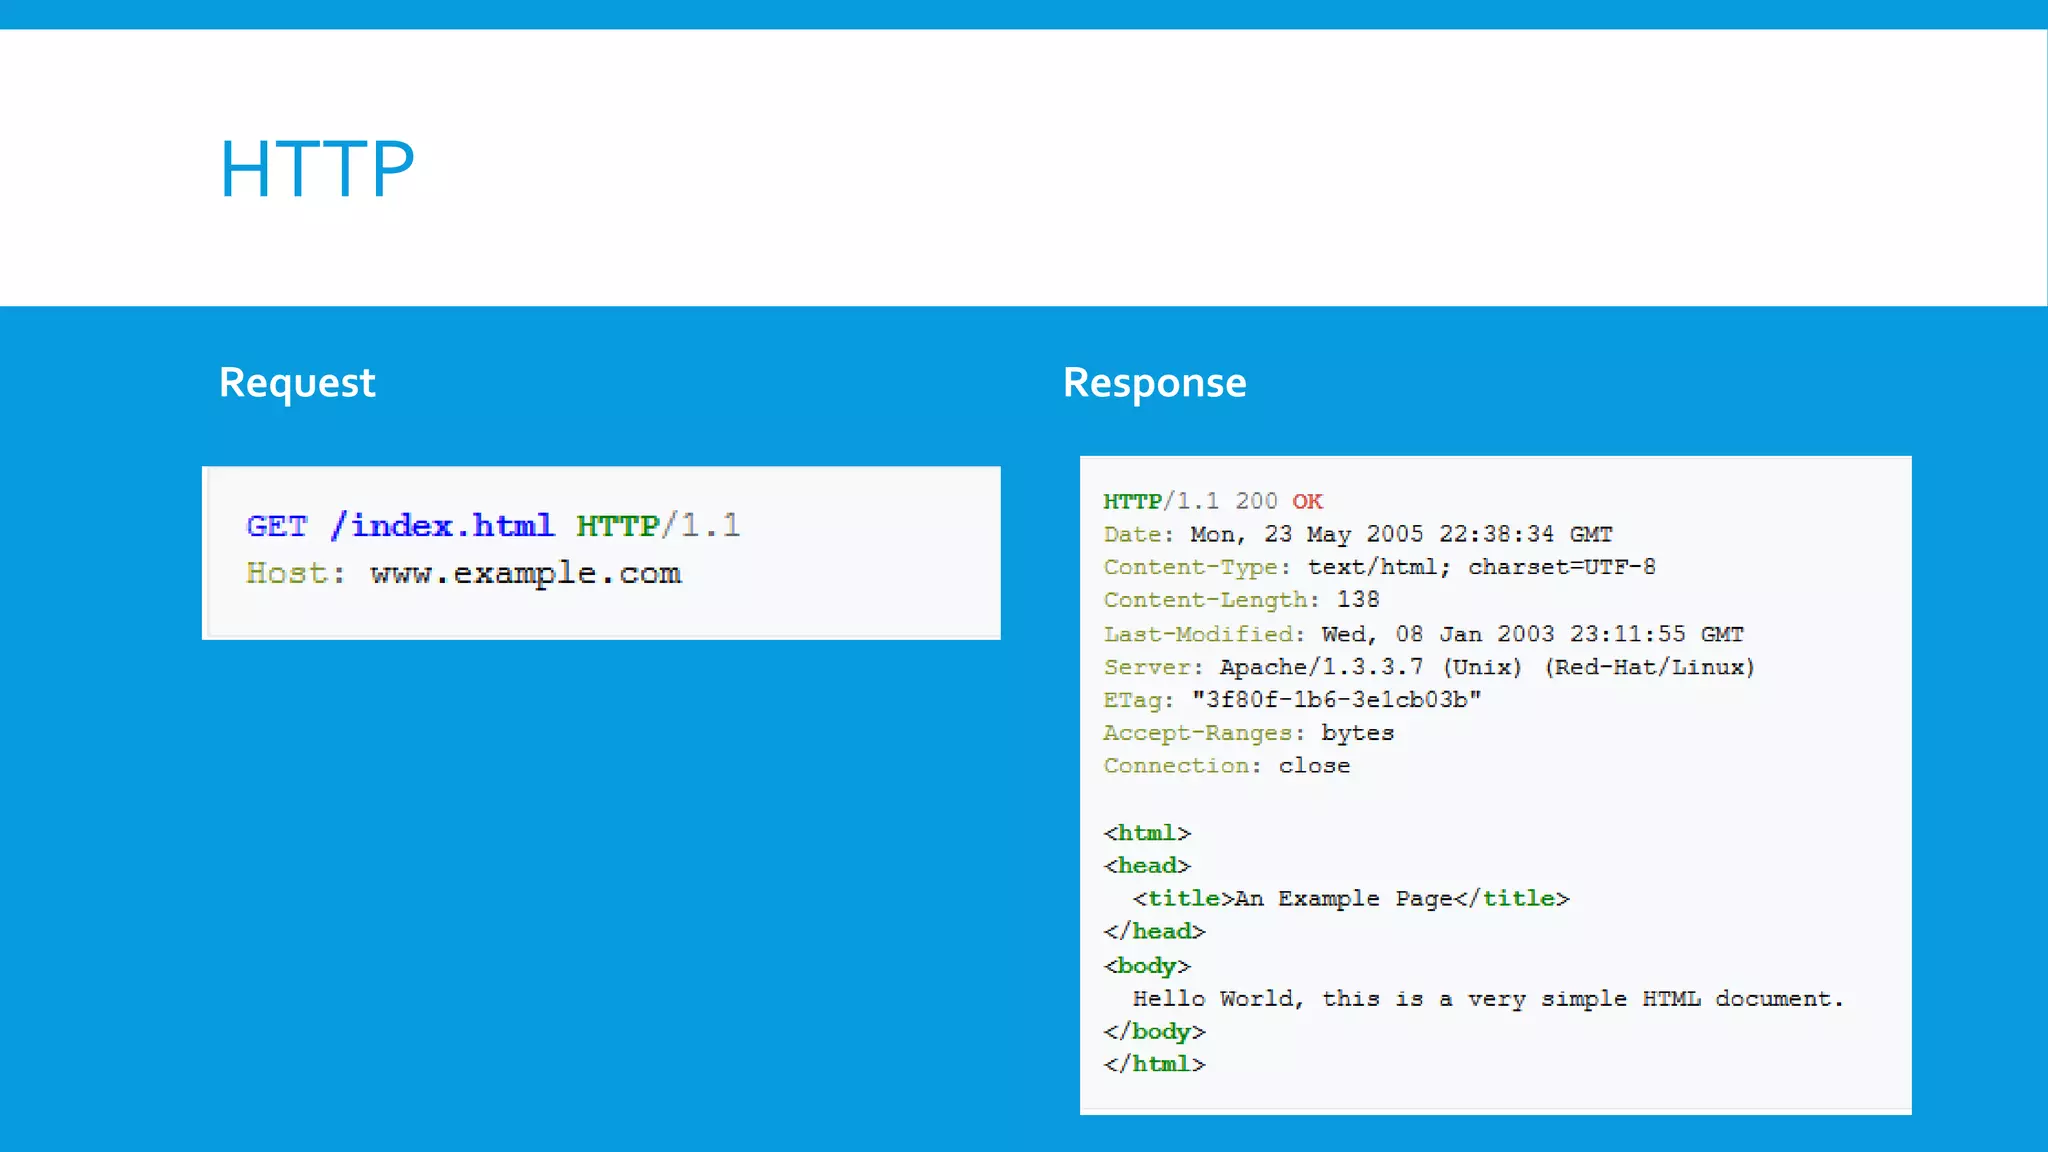This screenshot has width=2048, height=1152.
Task: Click the closing </html> tag
Action: pos(1154,1065)
